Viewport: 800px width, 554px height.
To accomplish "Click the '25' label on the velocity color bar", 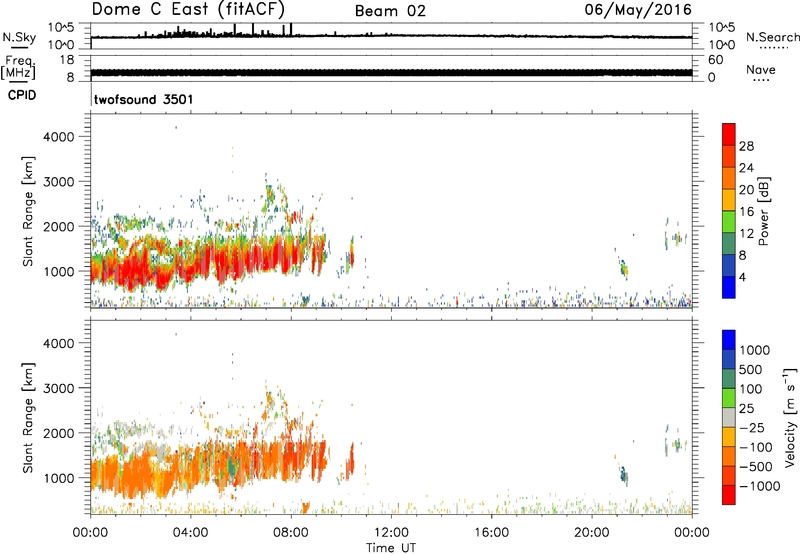I will click(x=747, y=408).
